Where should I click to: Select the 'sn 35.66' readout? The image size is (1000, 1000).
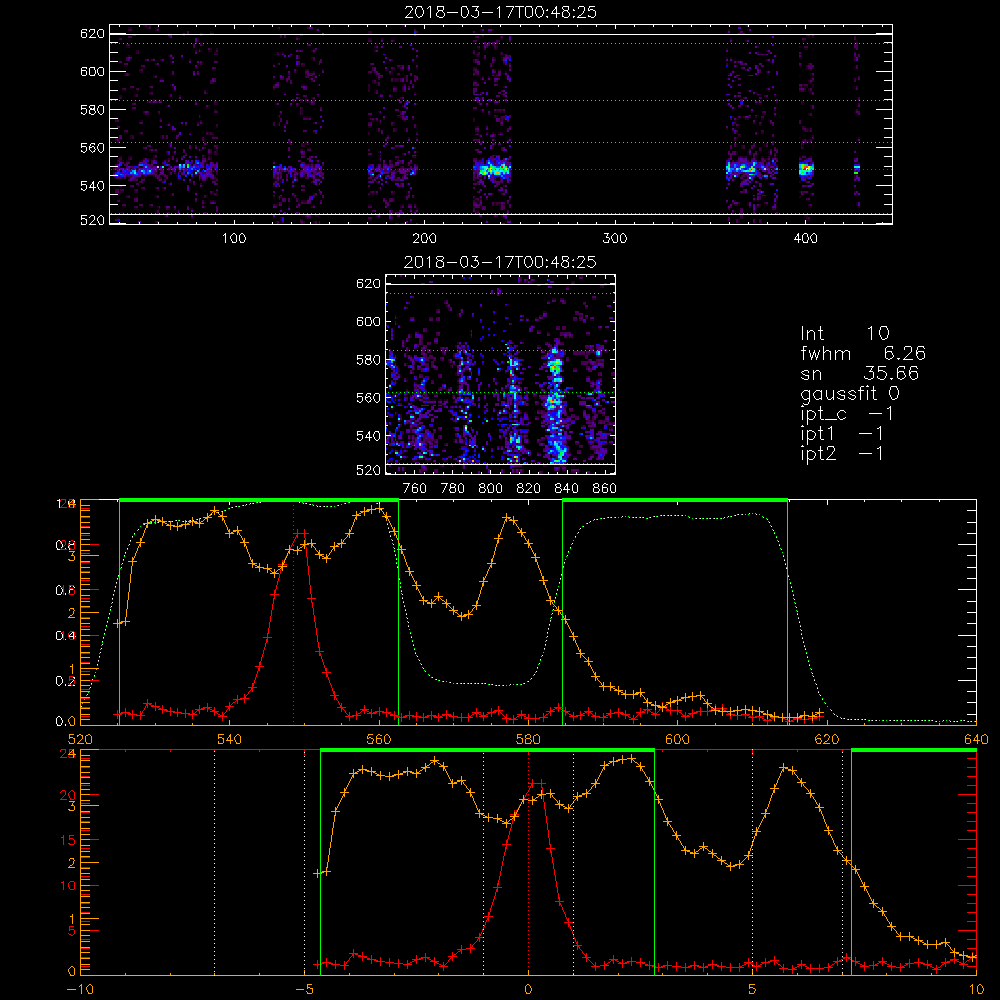[860, 374]
